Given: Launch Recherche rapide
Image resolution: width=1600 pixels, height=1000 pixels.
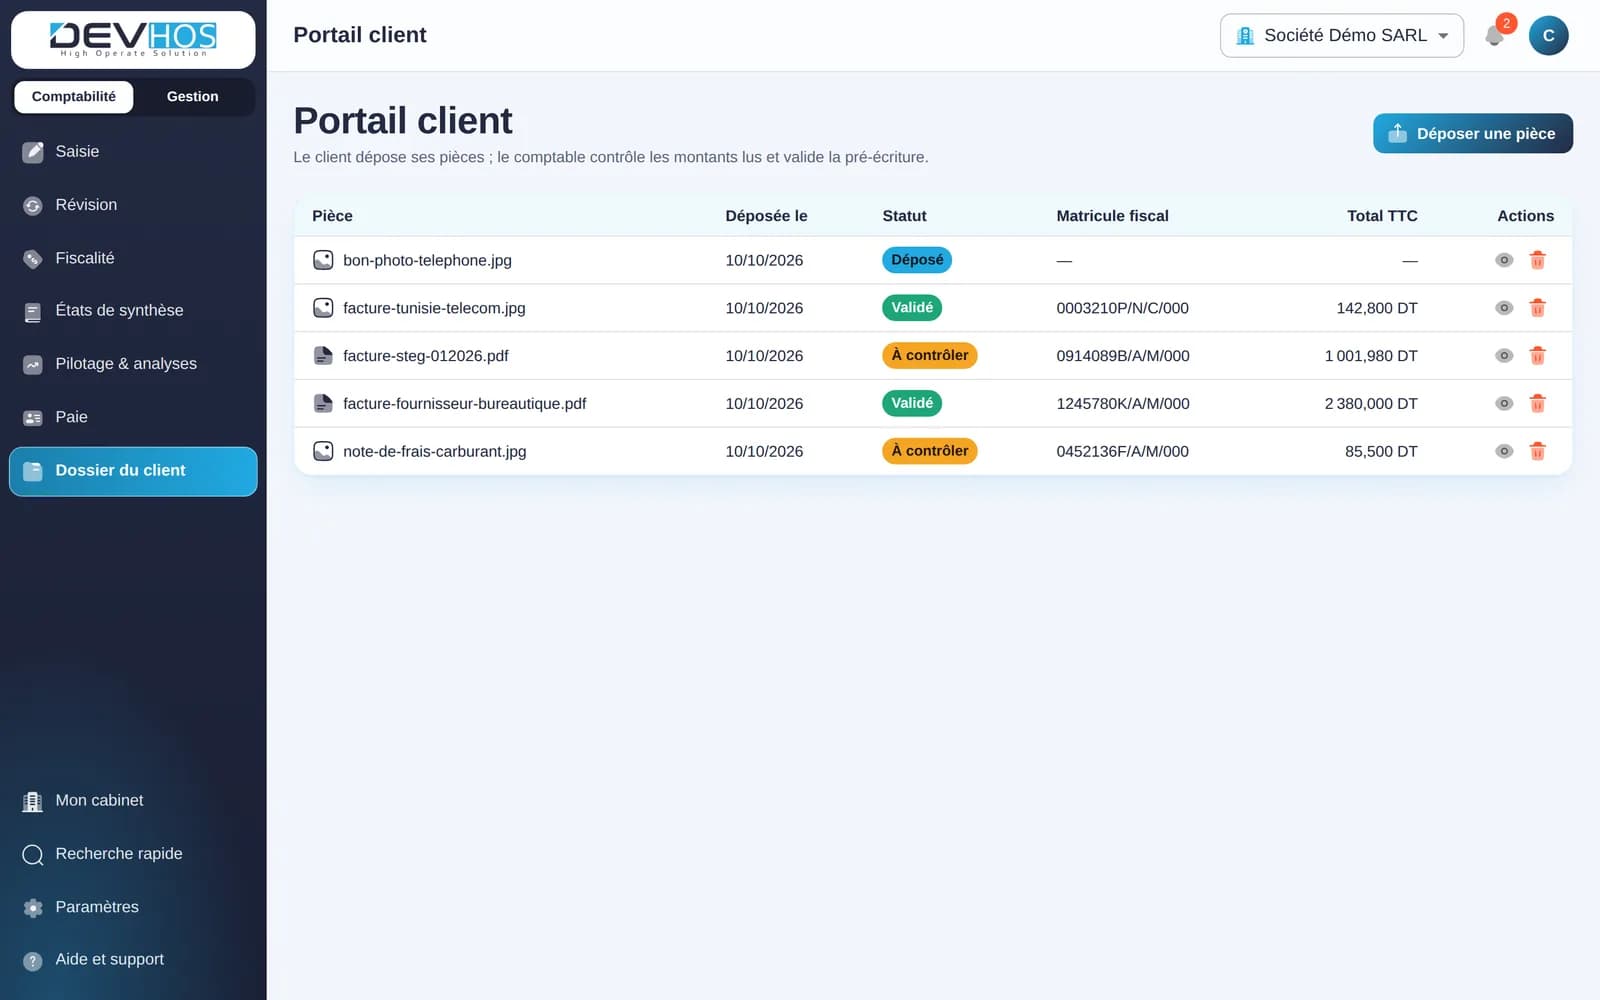Looking at the screenshot, I should click(x=133, y=854).
